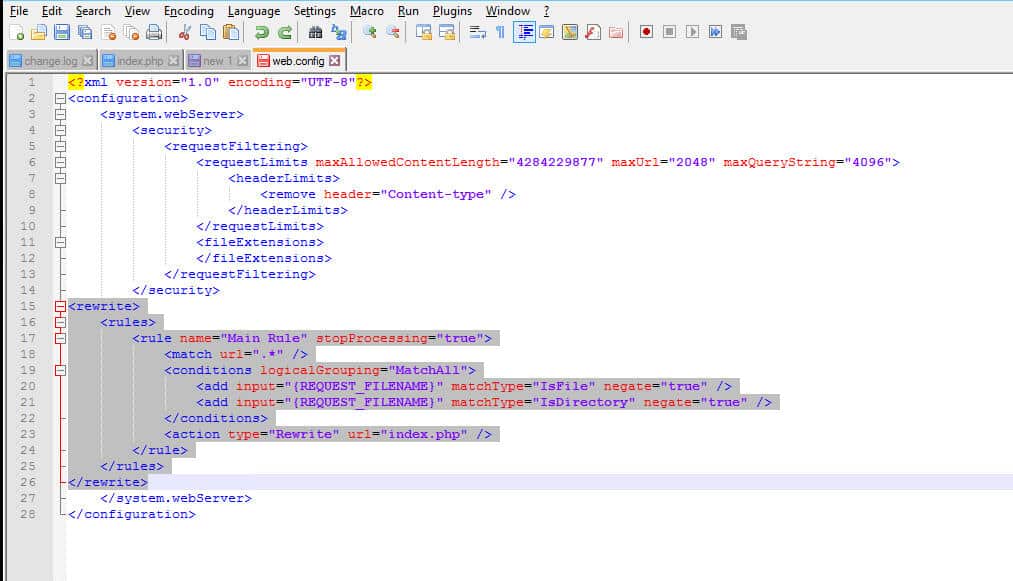Image resolution: width=1013 pixels, height=581 pixels.
Task: Open the User Defined Language icon
Action: tap(547, 32)
